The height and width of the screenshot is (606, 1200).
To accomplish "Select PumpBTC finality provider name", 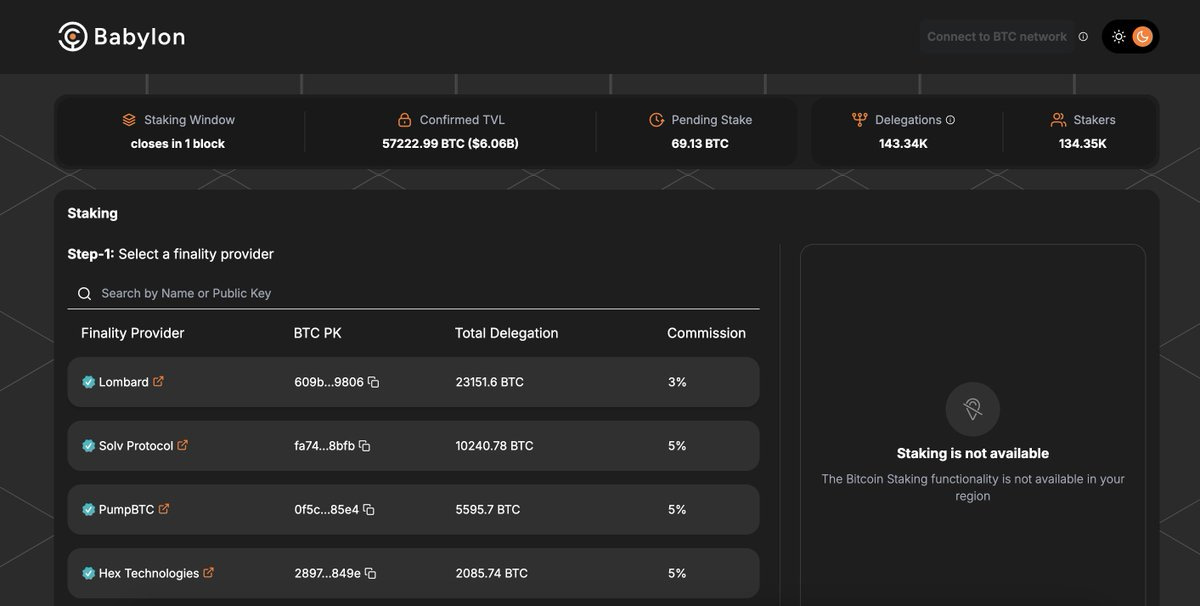I will (x=127, y=510).
